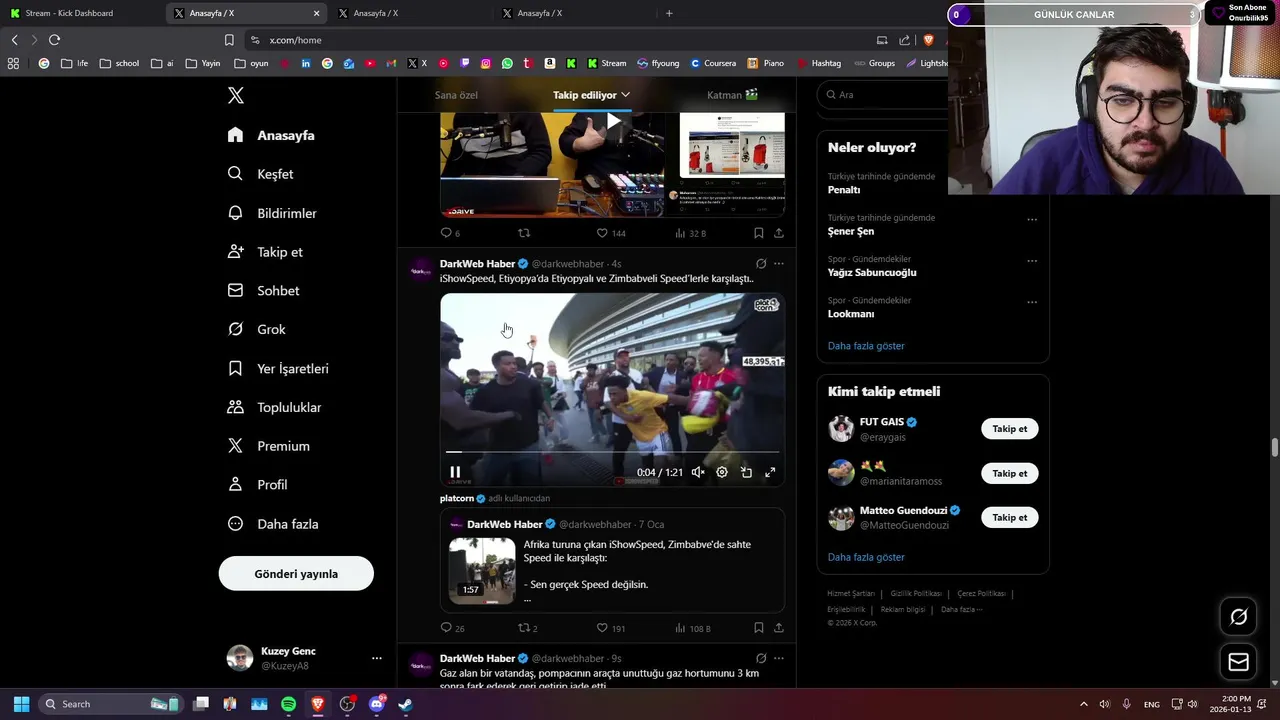Open the Brave shields icon in the address bar
Image resolution: width=1280 pixels, height=720 pixels.
tap(928, 40)
